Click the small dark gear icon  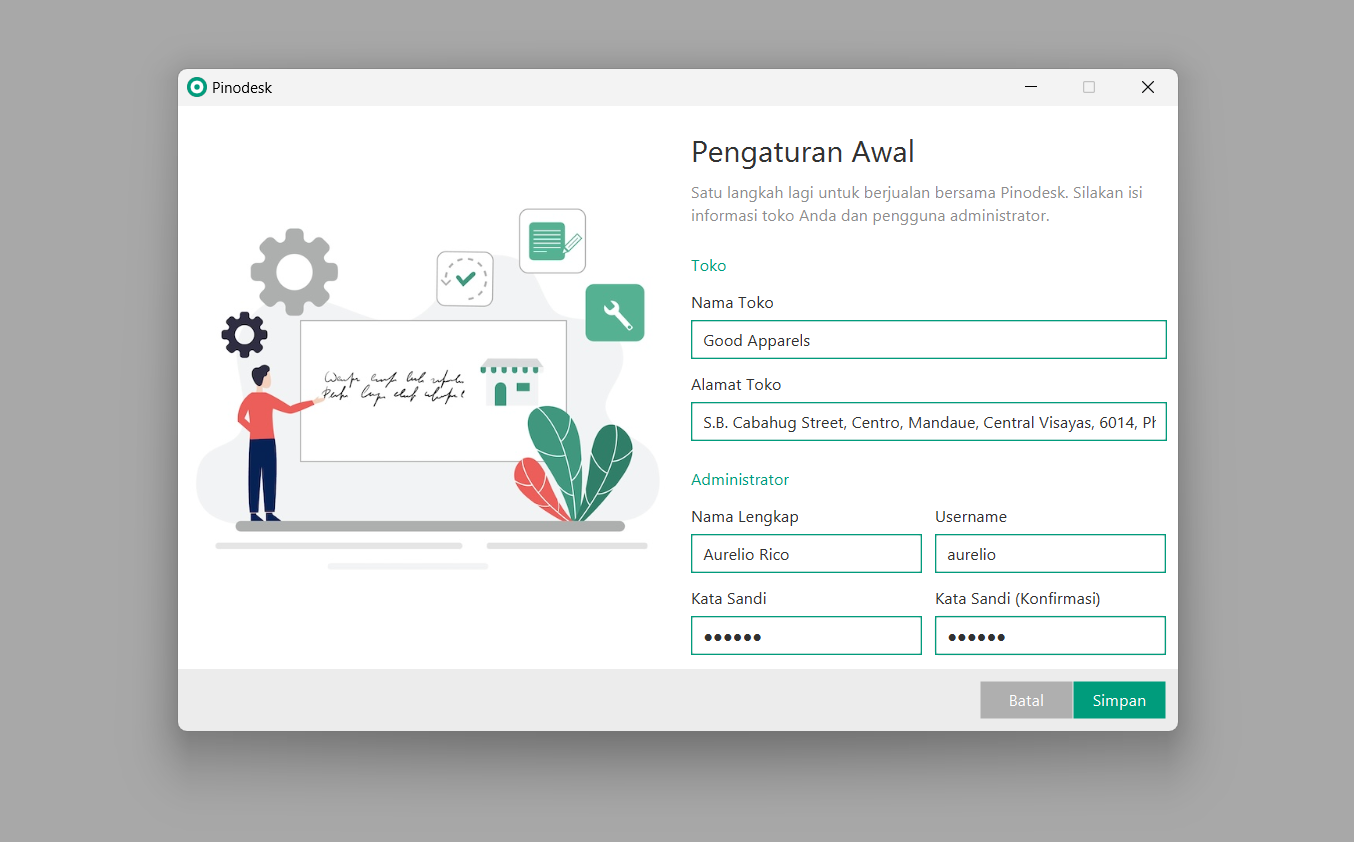pyautogui.click(x=244, y=335)
